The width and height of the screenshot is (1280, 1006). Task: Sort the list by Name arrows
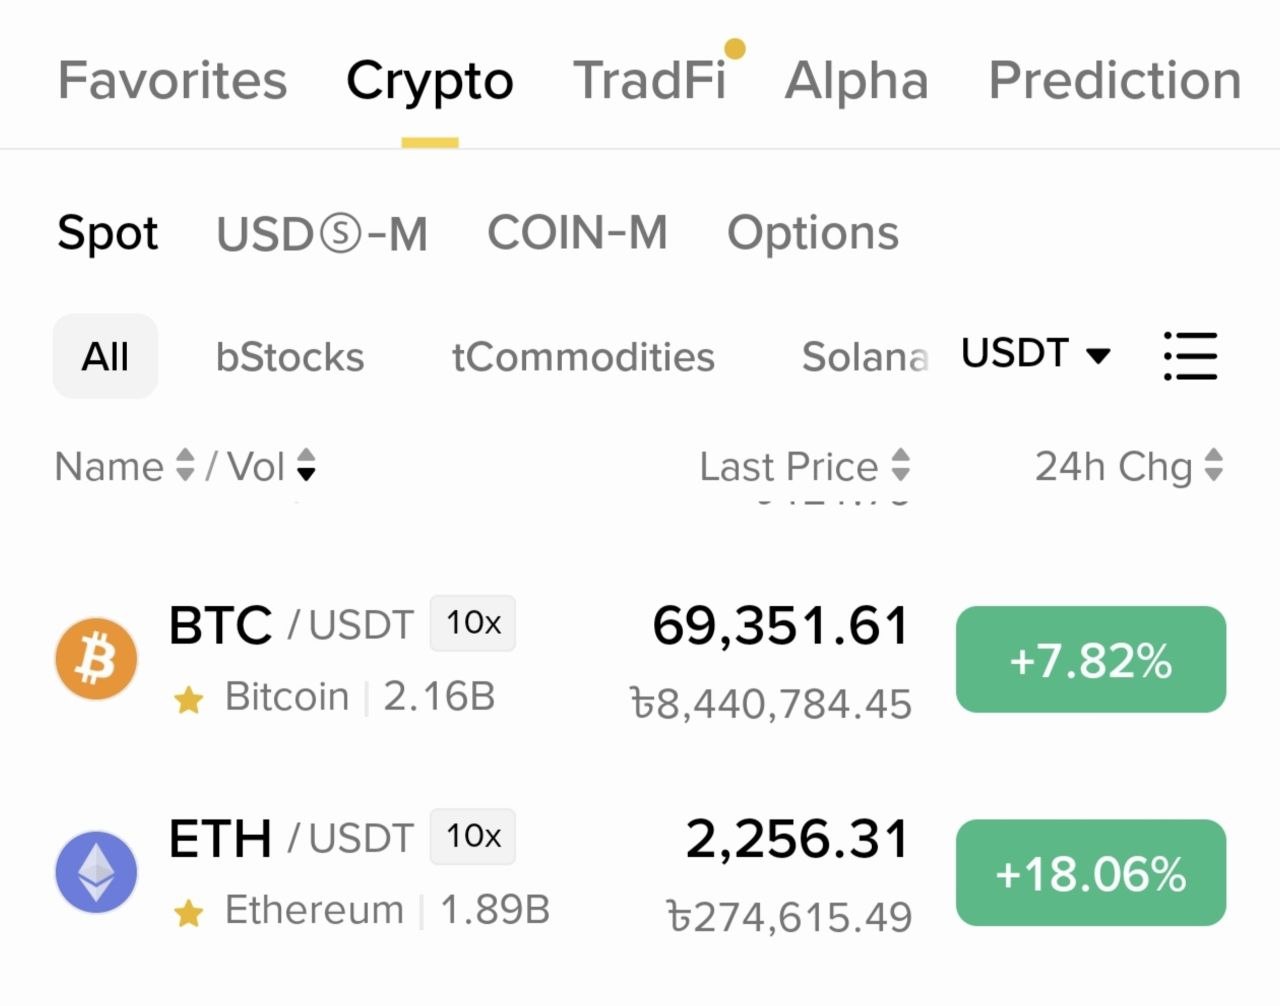pyautogui.click(x=185, y=465)
